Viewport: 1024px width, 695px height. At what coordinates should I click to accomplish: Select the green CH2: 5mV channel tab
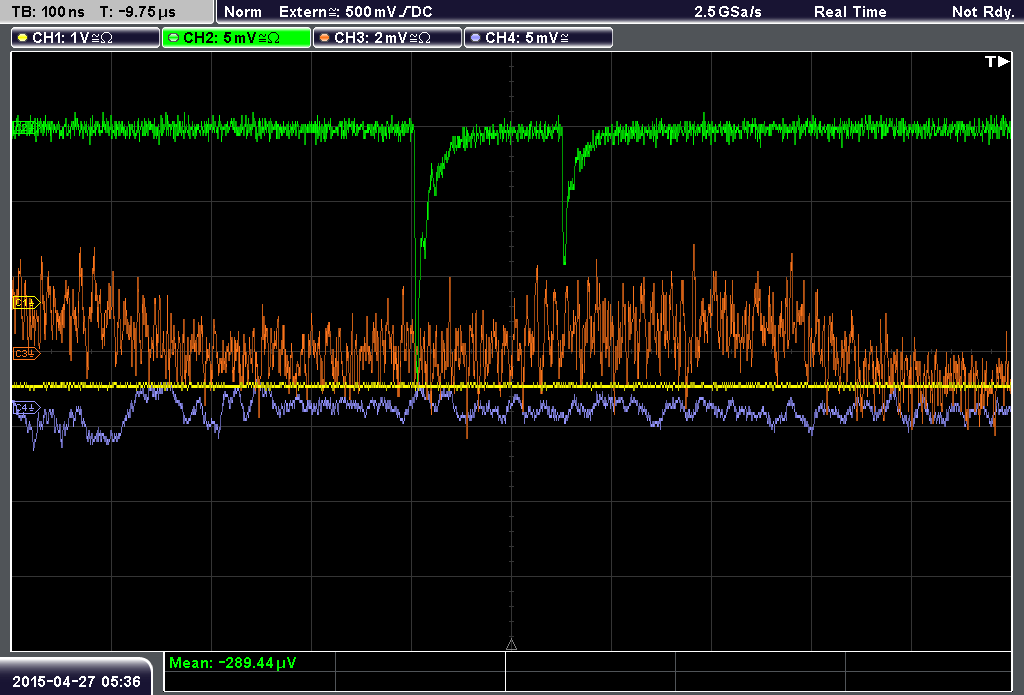pos(236,38)
